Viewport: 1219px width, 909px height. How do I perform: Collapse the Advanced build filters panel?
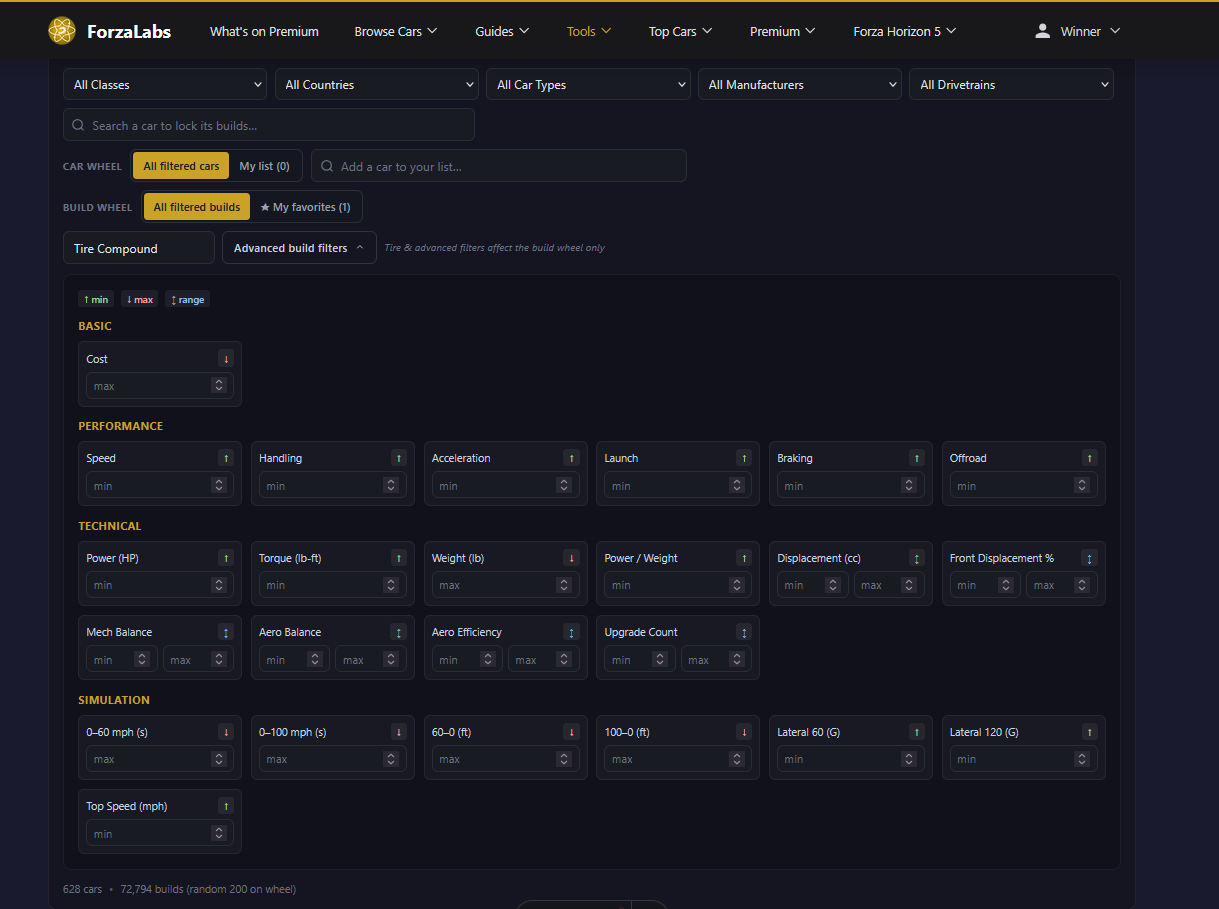point(299,248)
